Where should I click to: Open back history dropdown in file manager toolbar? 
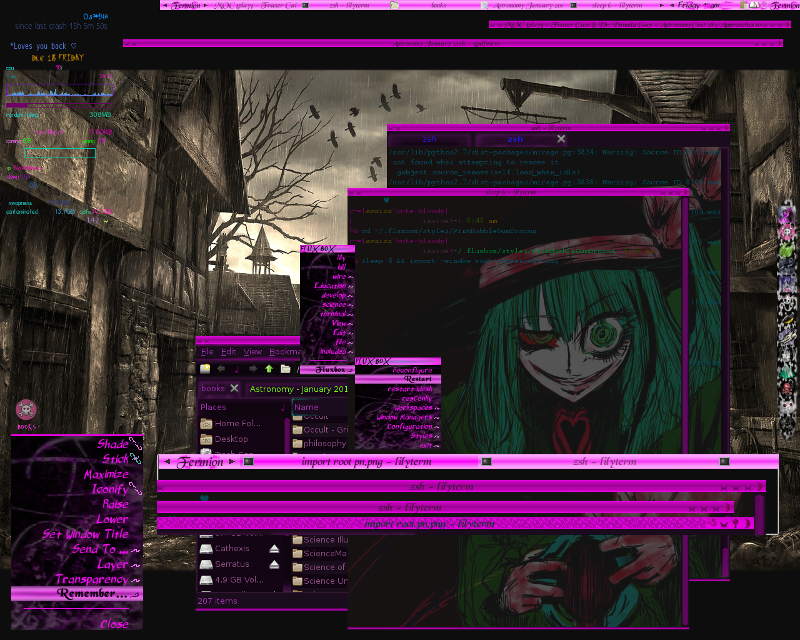click(237, 368)
